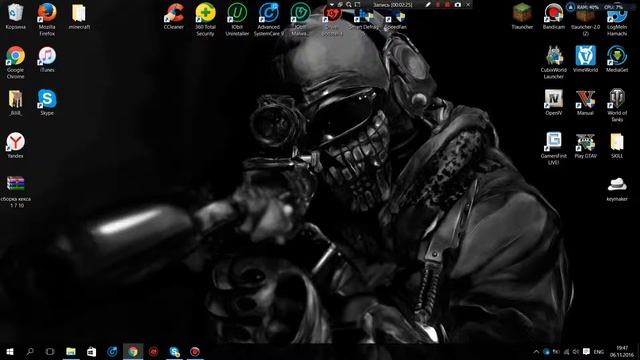640x360 pixels.
Task: Open GamersFirst LIVE! shortcut
Action: (x=553, y=148)
